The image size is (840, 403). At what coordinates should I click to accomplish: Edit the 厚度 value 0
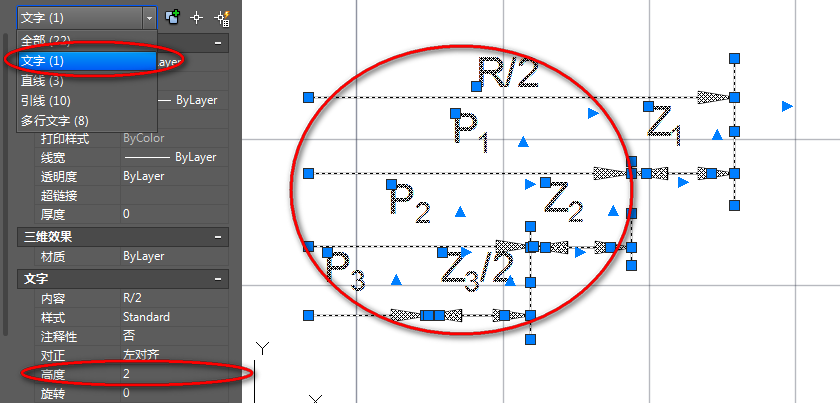click(x=175, y=214)
